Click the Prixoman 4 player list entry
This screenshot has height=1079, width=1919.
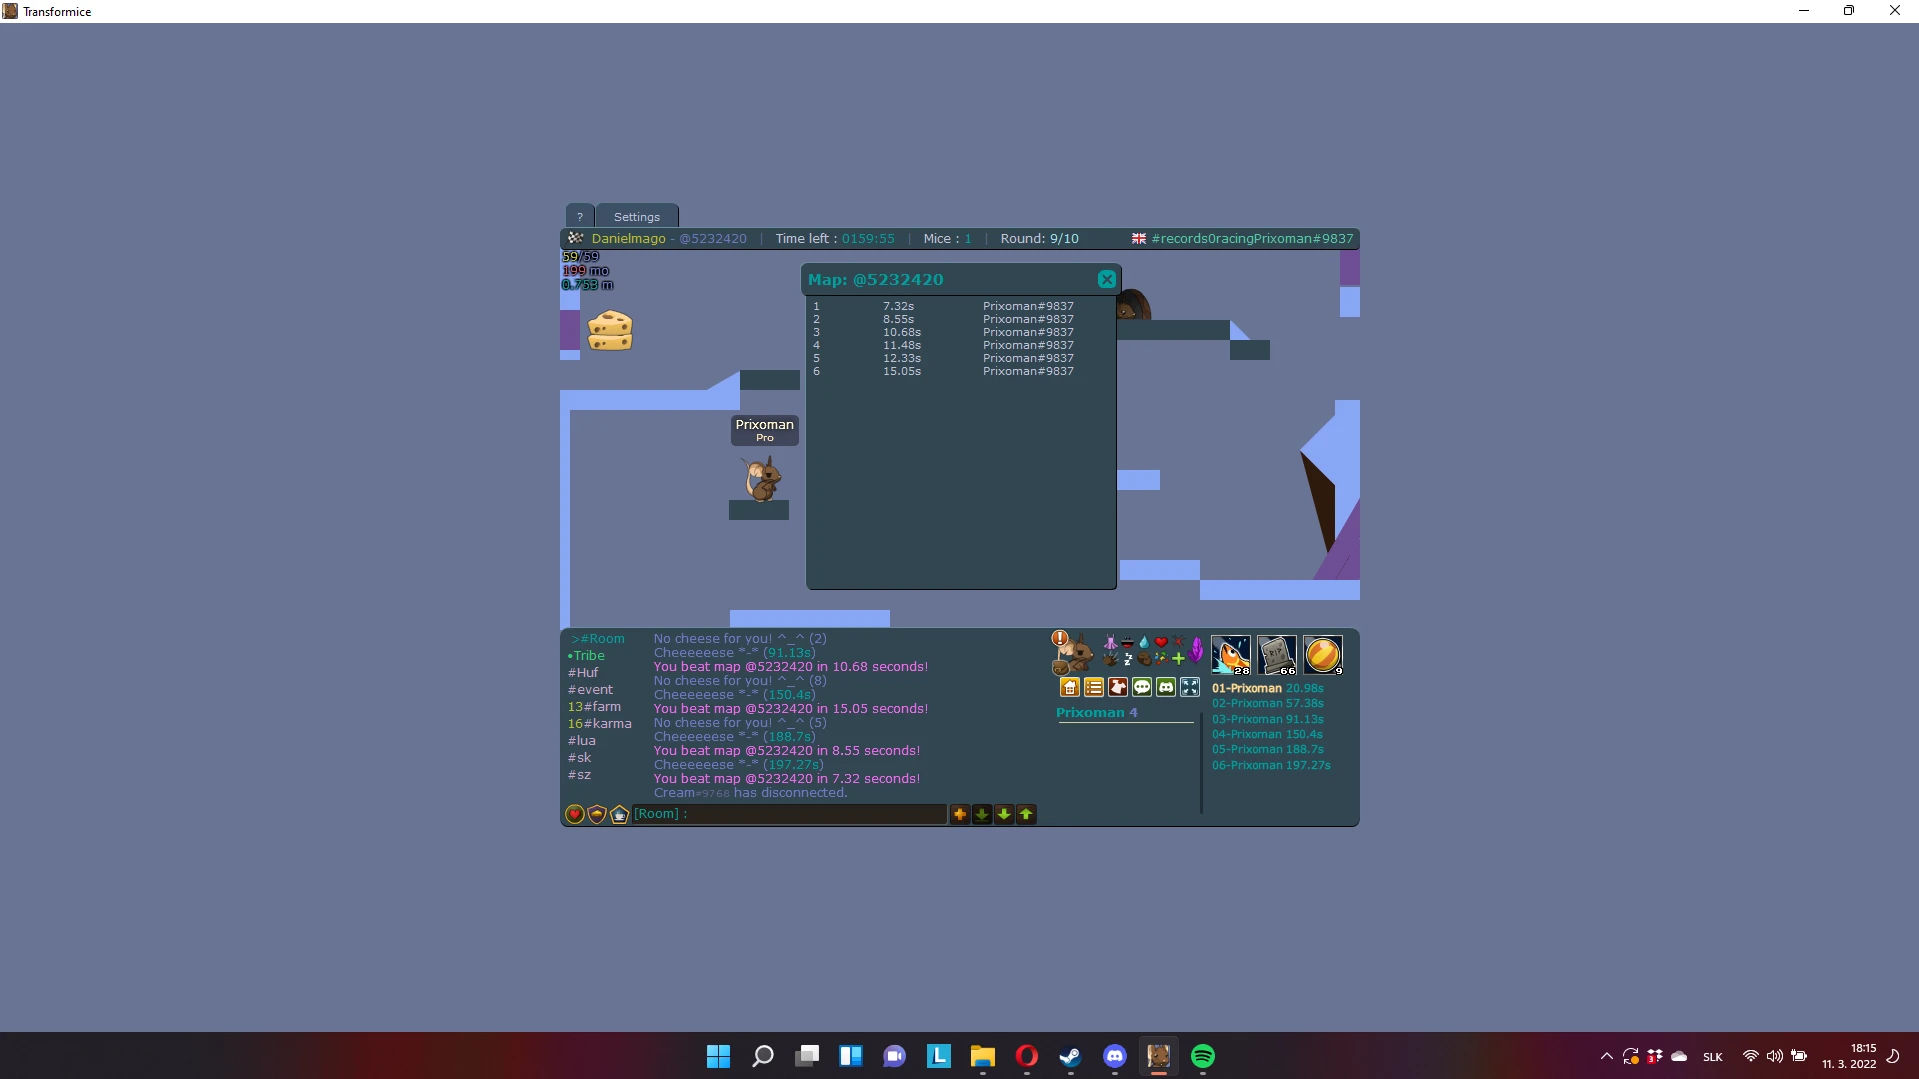pos(1096,713)
